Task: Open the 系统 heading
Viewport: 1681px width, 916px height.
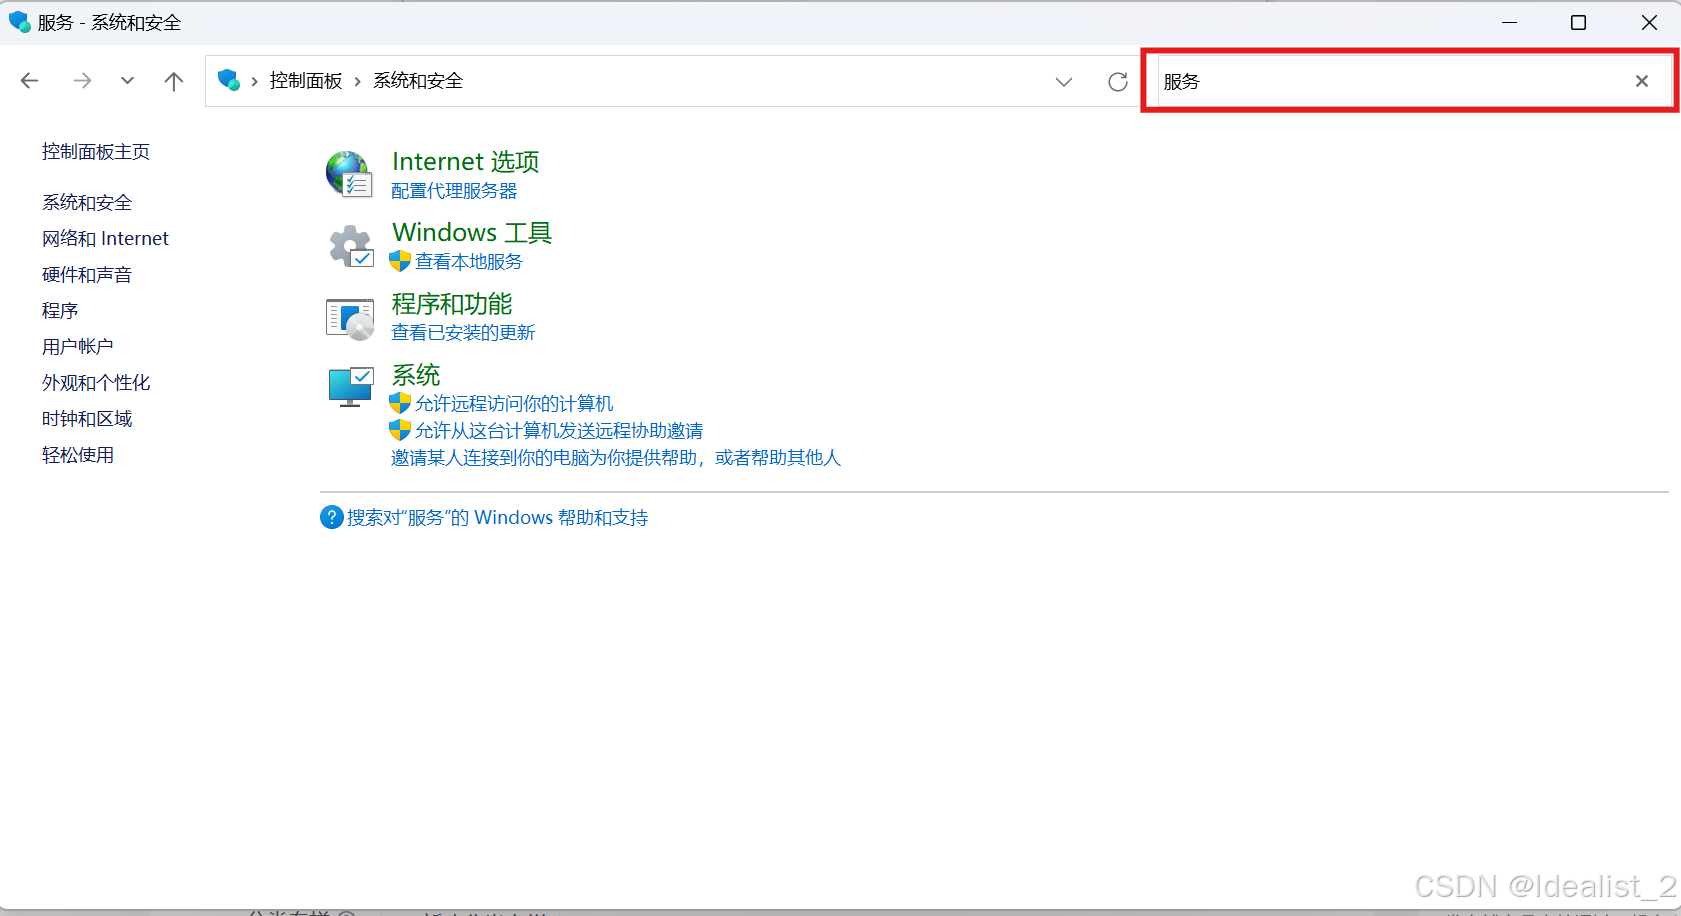Action: point(416,375)
